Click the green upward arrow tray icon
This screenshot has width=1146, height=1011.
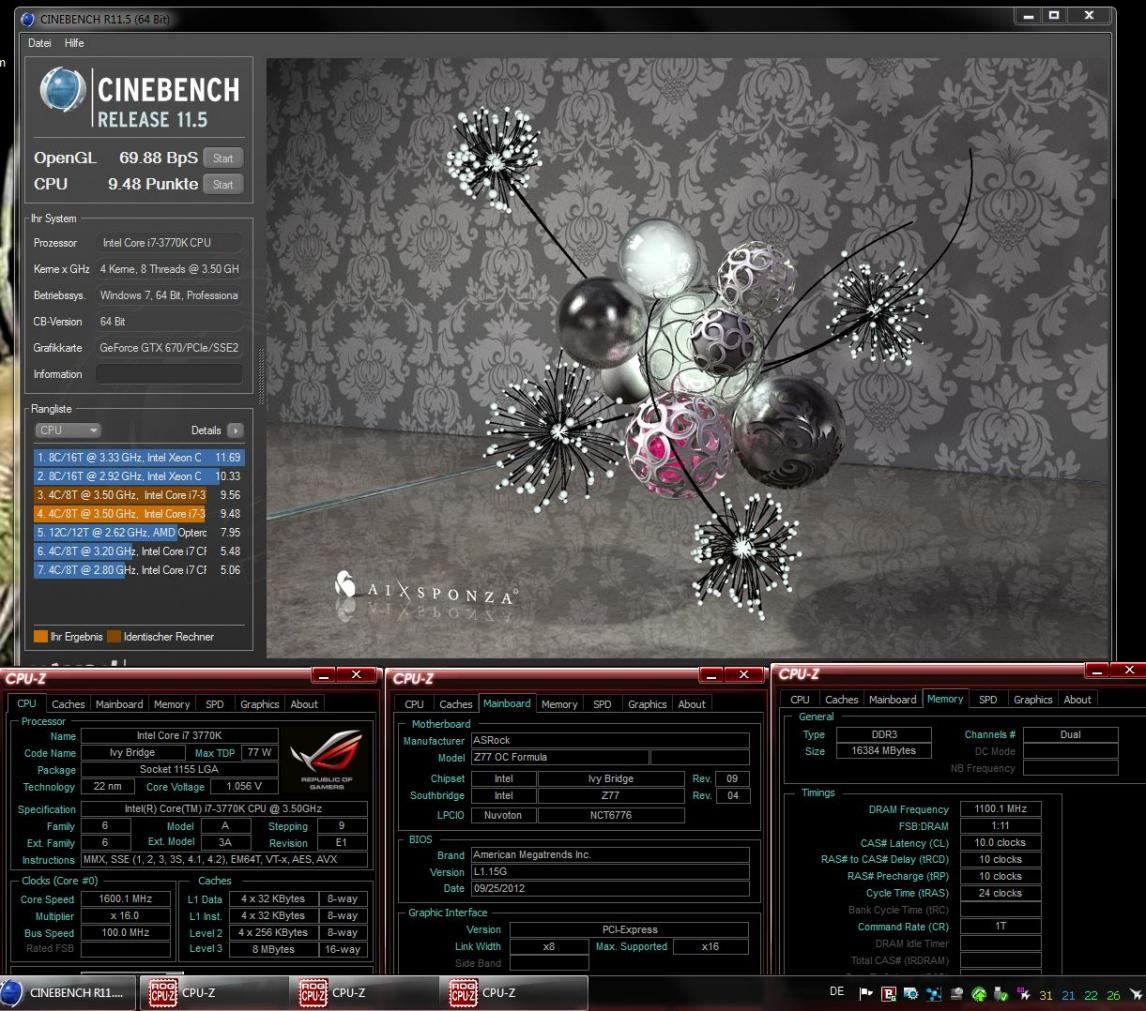pos(979,993)
